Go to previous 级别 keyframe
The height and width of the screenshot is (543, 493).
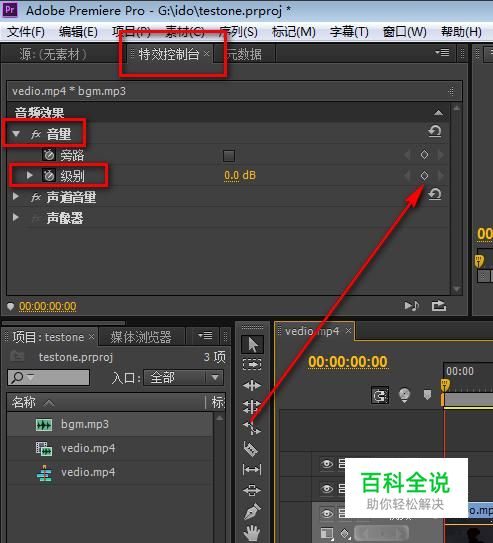(407, 176)
